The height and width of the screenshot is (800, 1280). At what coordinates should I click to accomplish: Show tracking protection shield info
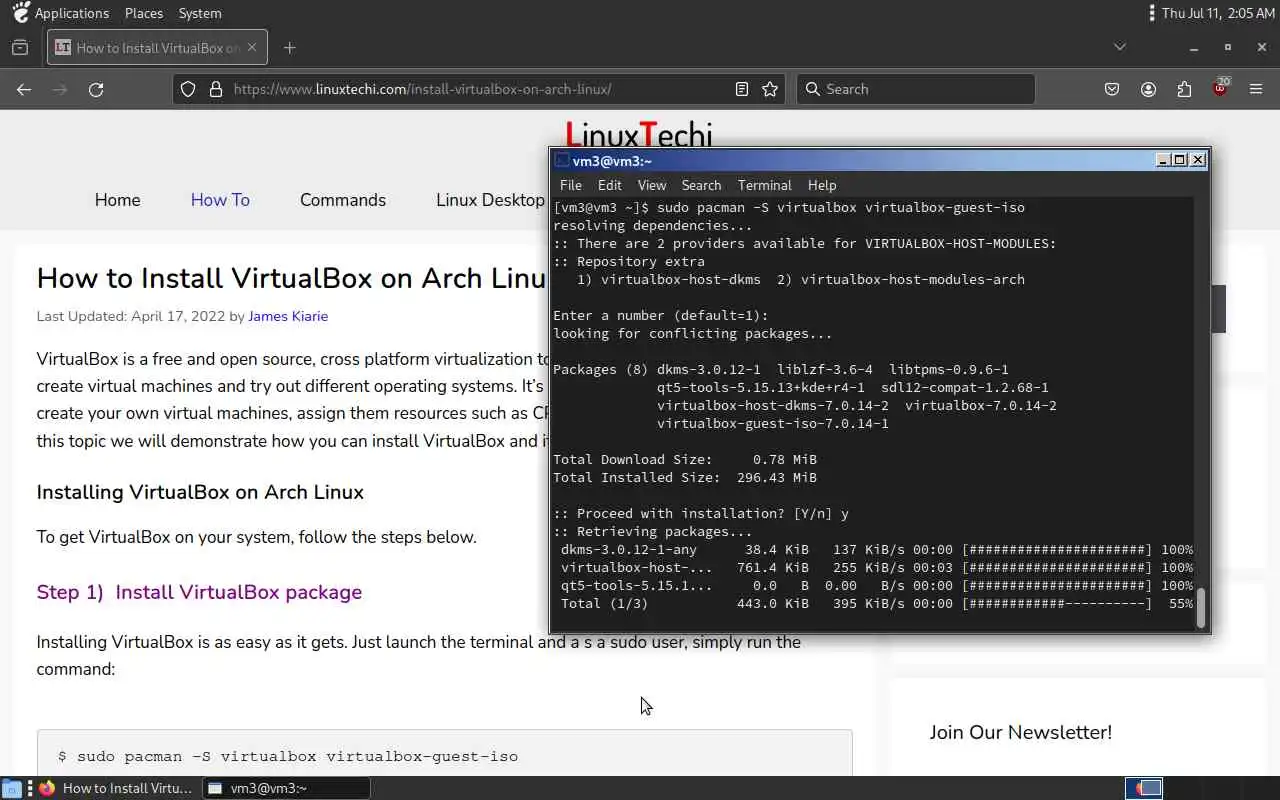pos(188,89)
